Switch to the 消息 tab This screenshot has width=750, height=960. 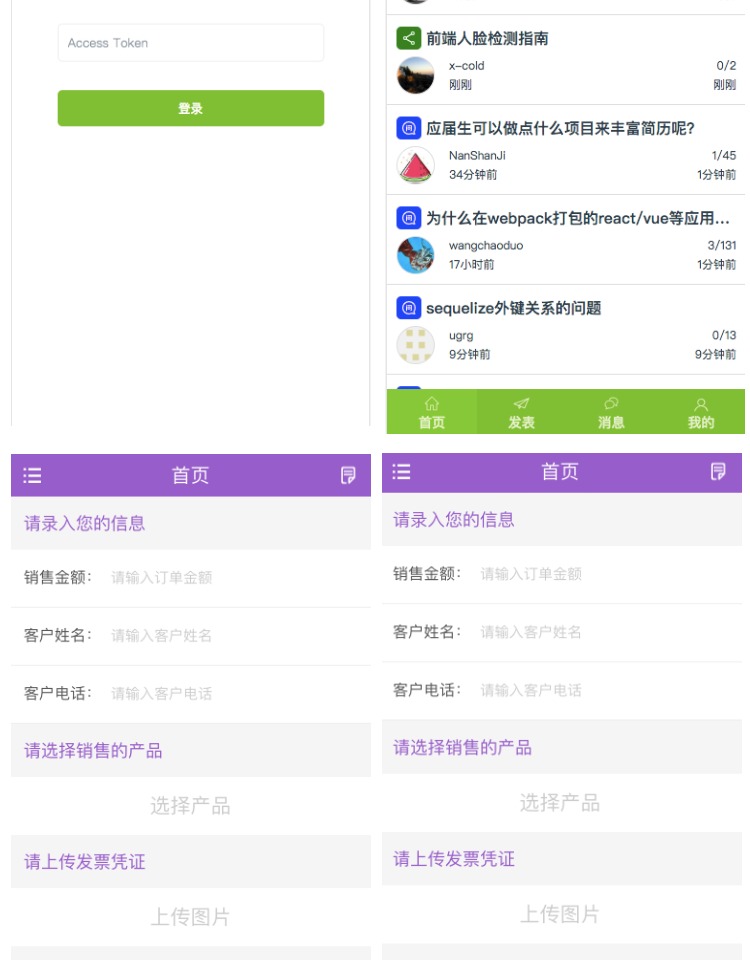611,412
